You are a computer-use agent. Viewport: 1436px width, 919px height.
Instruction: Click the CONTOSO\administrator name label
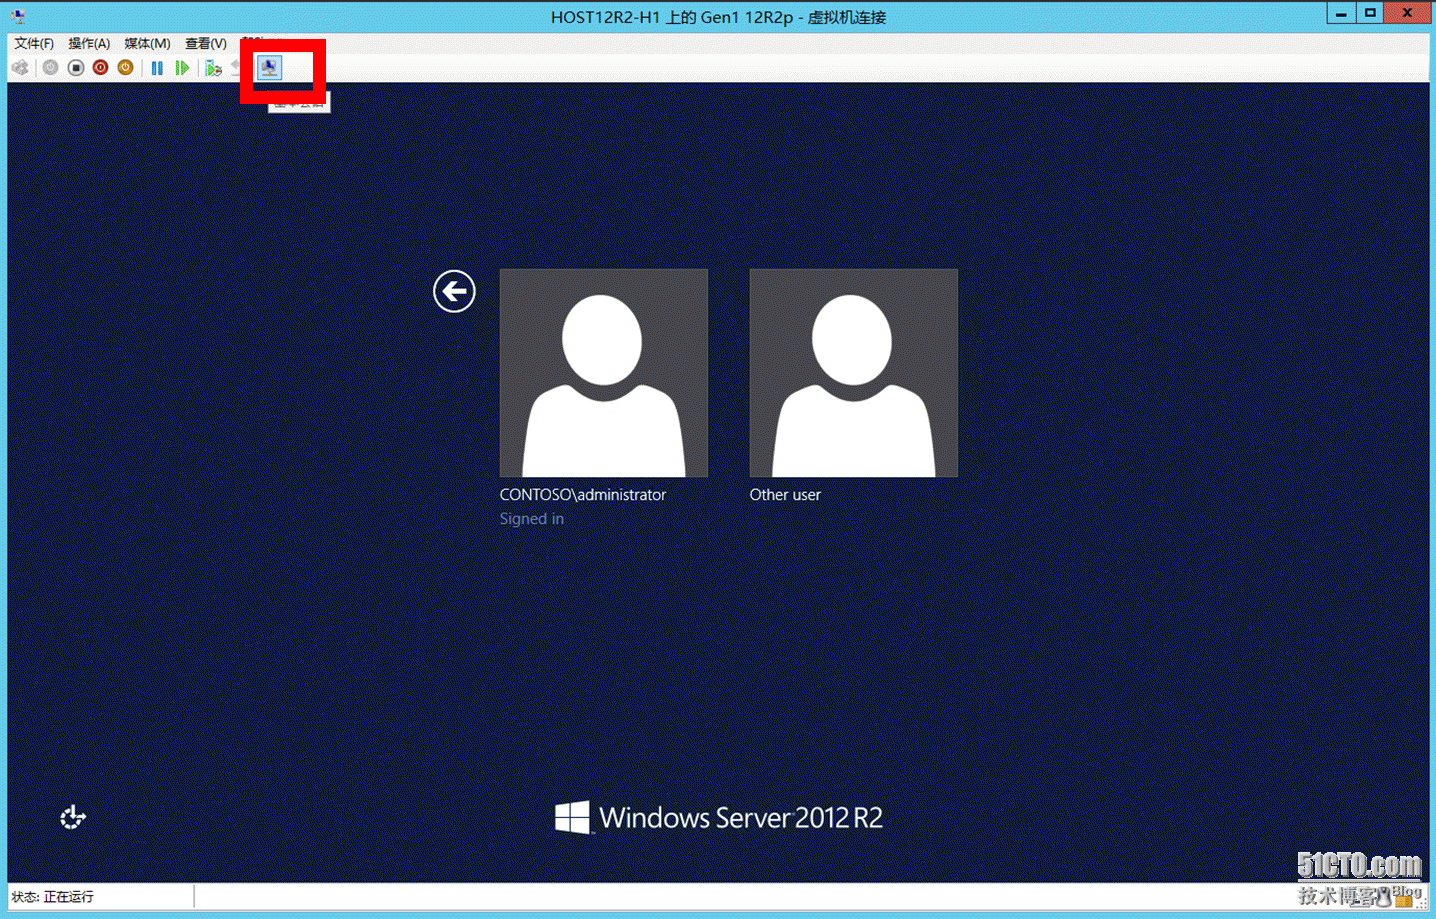coord(583,495)
